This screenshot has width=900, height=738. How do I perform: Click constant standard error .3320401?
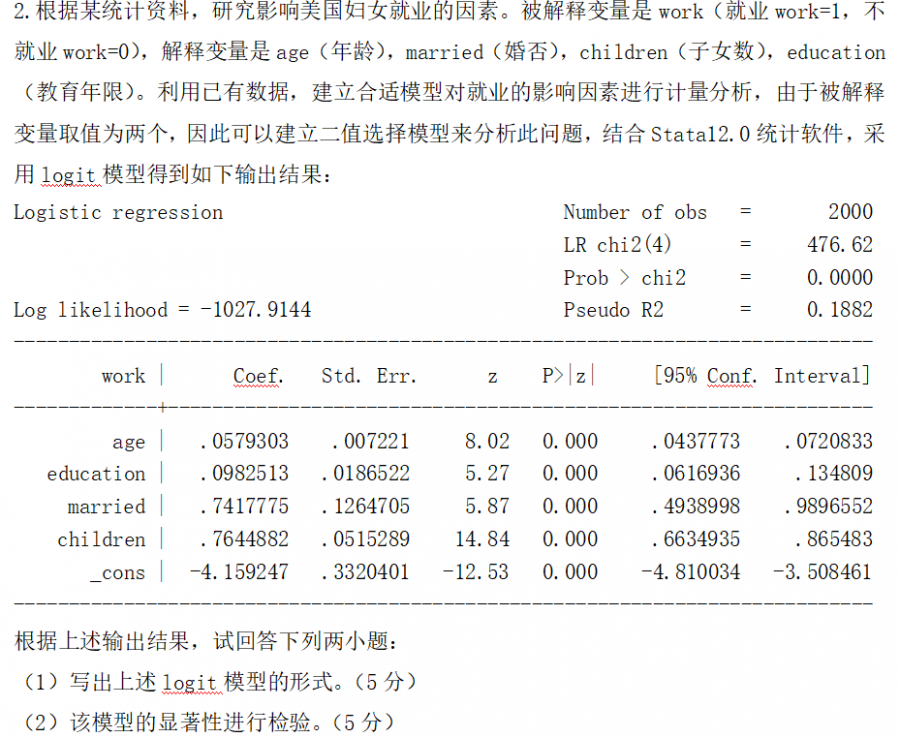tap(365, 572)
